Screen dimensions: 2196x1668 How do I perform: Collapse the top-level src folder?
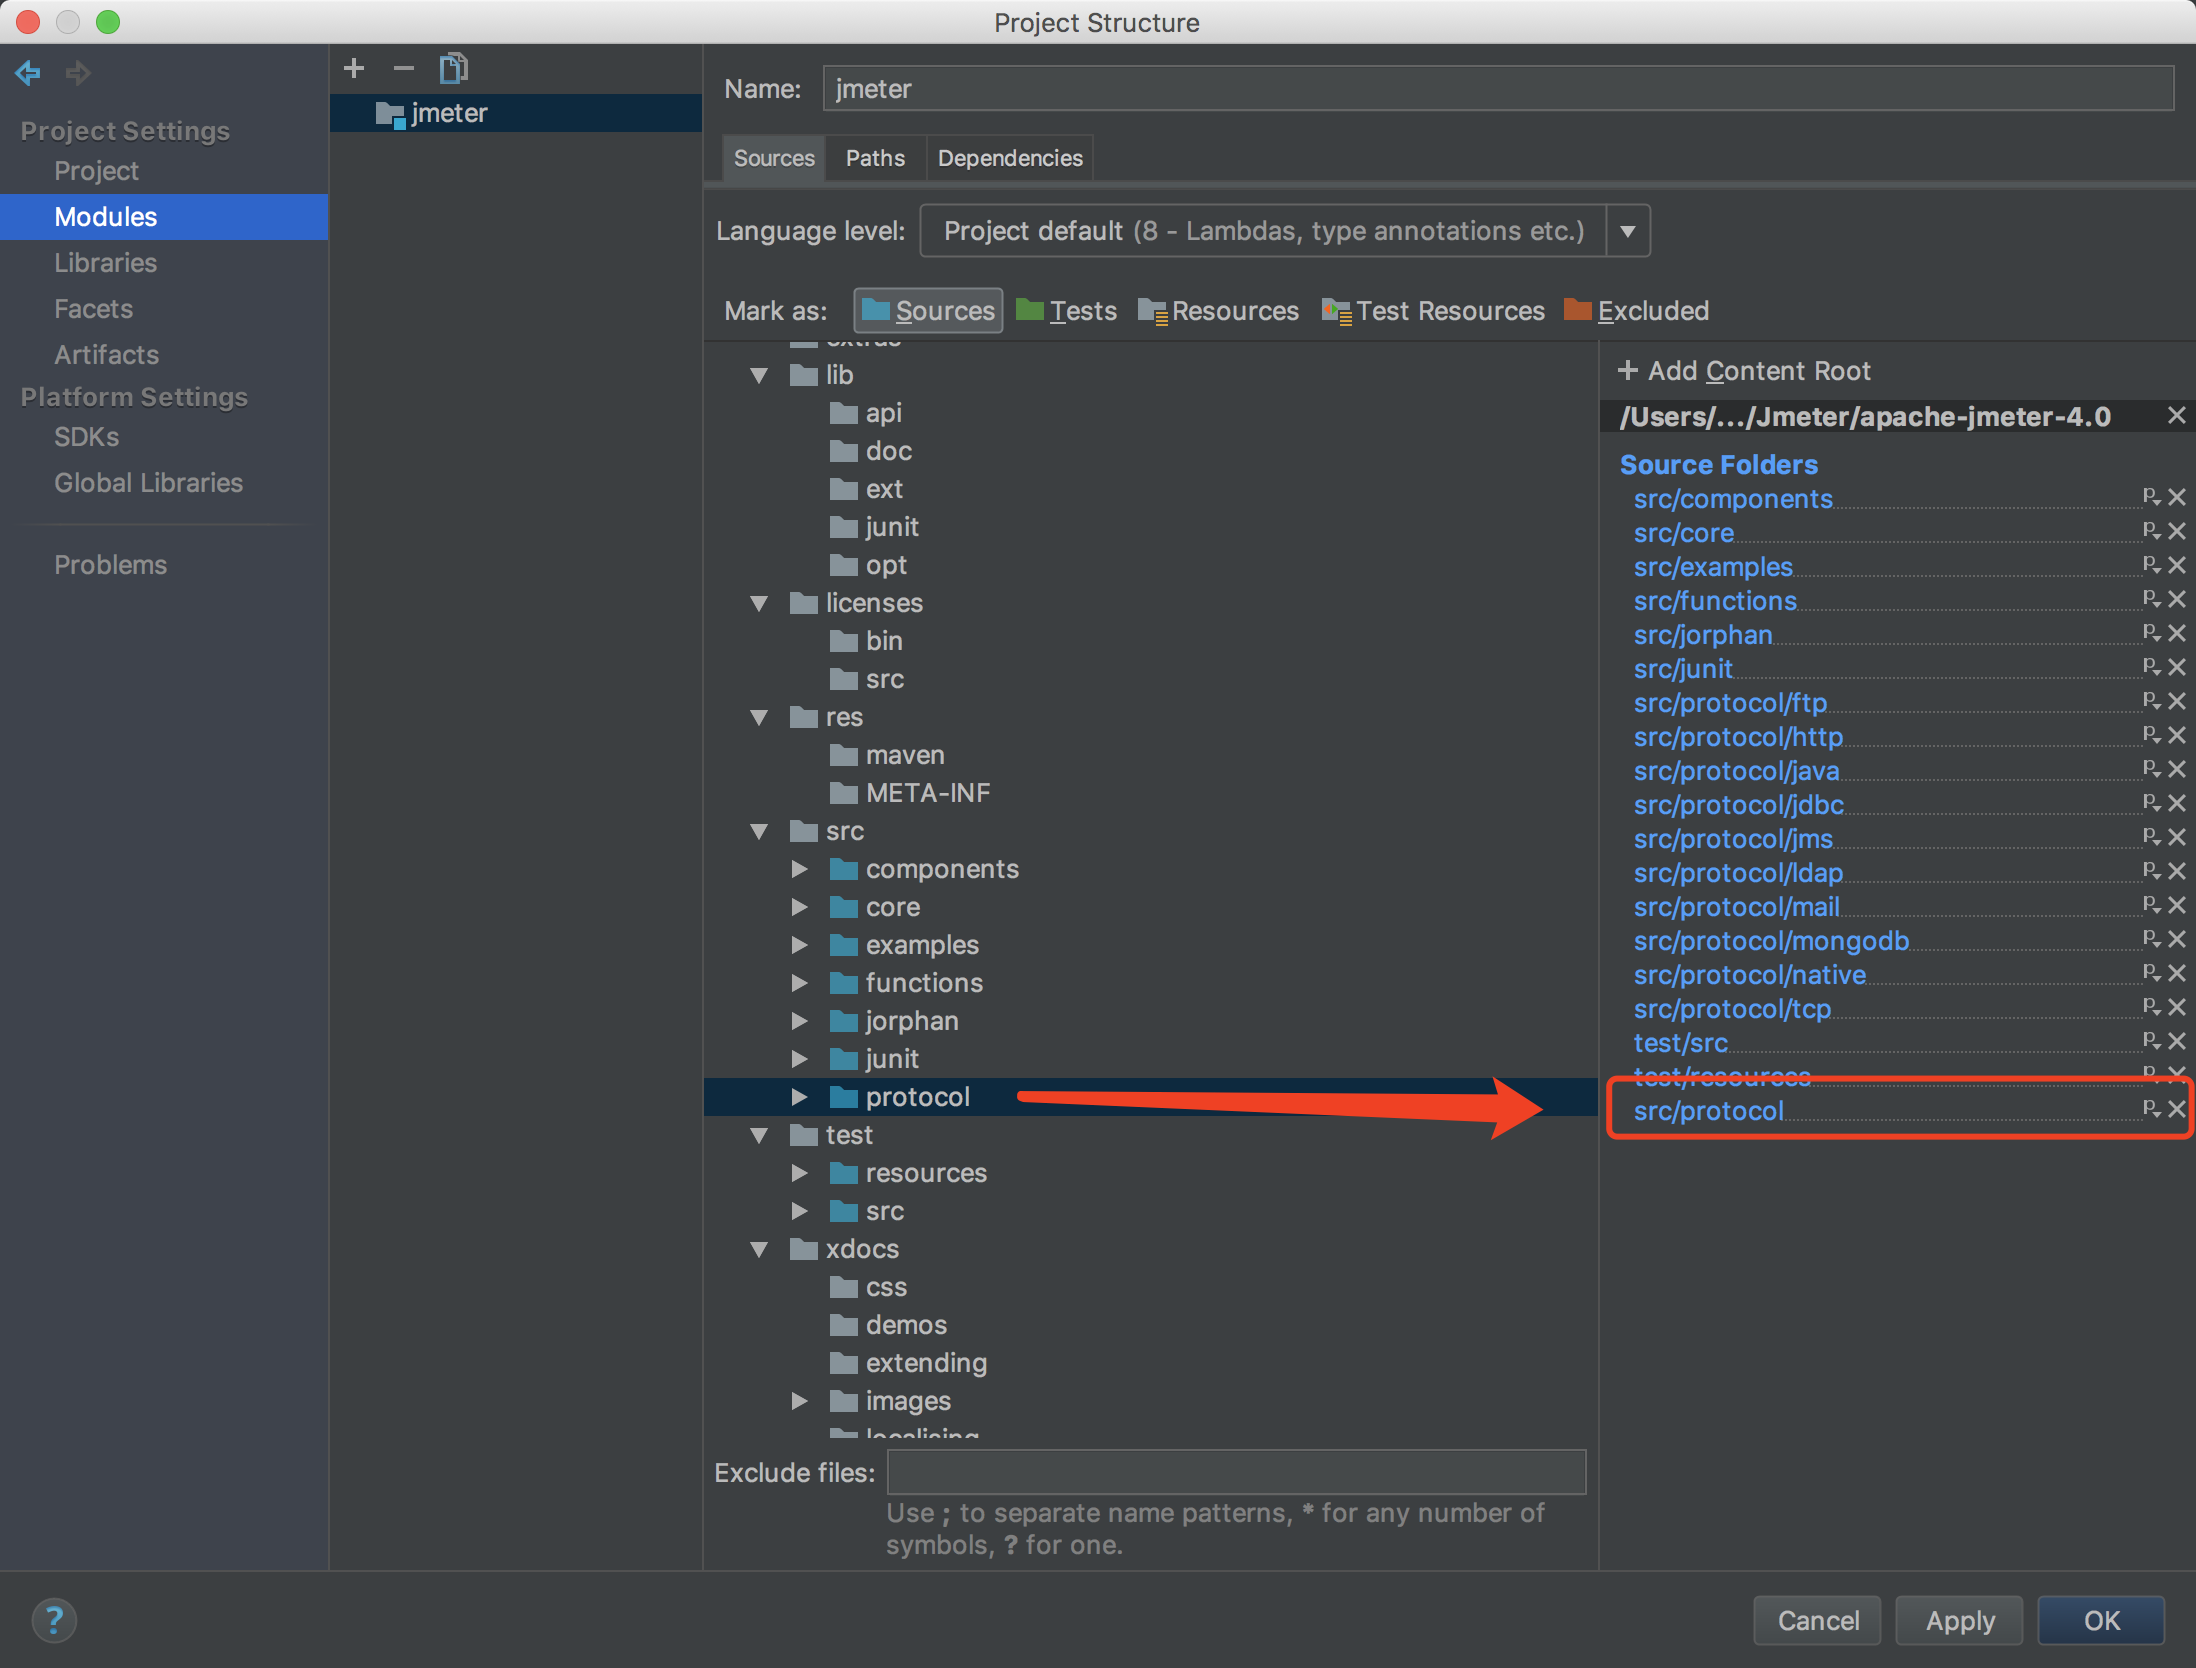click(759, 831)
